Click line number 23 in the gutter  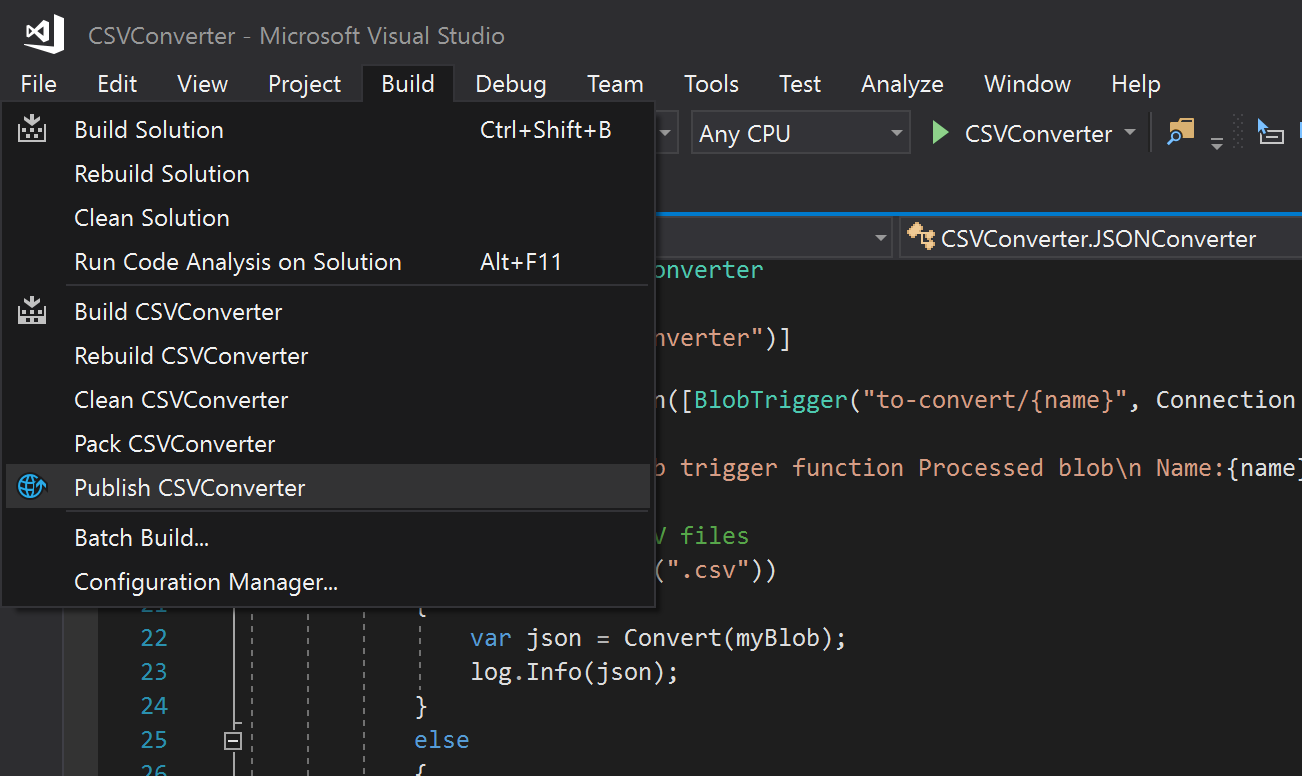(x=154, y=672)
